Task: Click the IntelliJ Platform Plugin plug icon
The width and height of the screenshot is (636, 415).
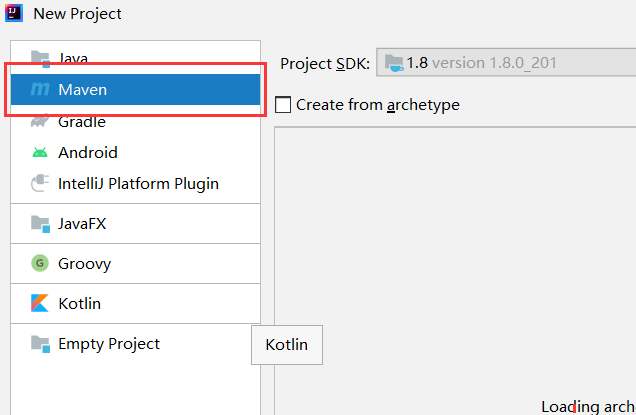Action: point(40,183)
